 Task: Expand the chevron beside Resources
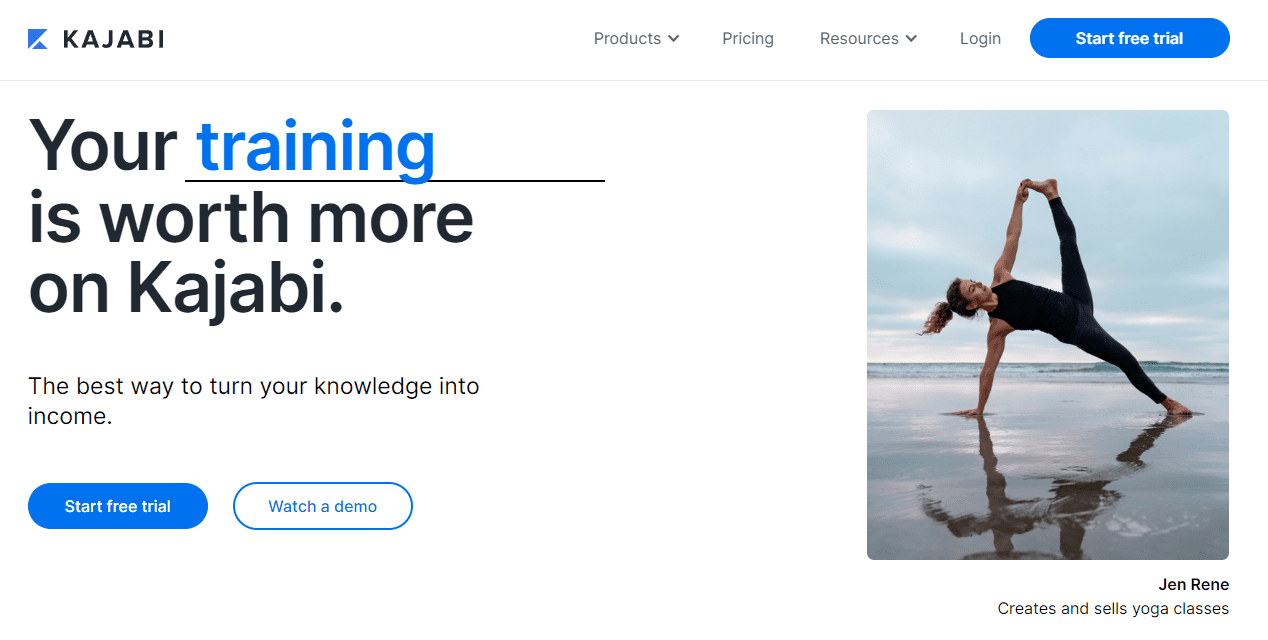[x=911, y=39]
